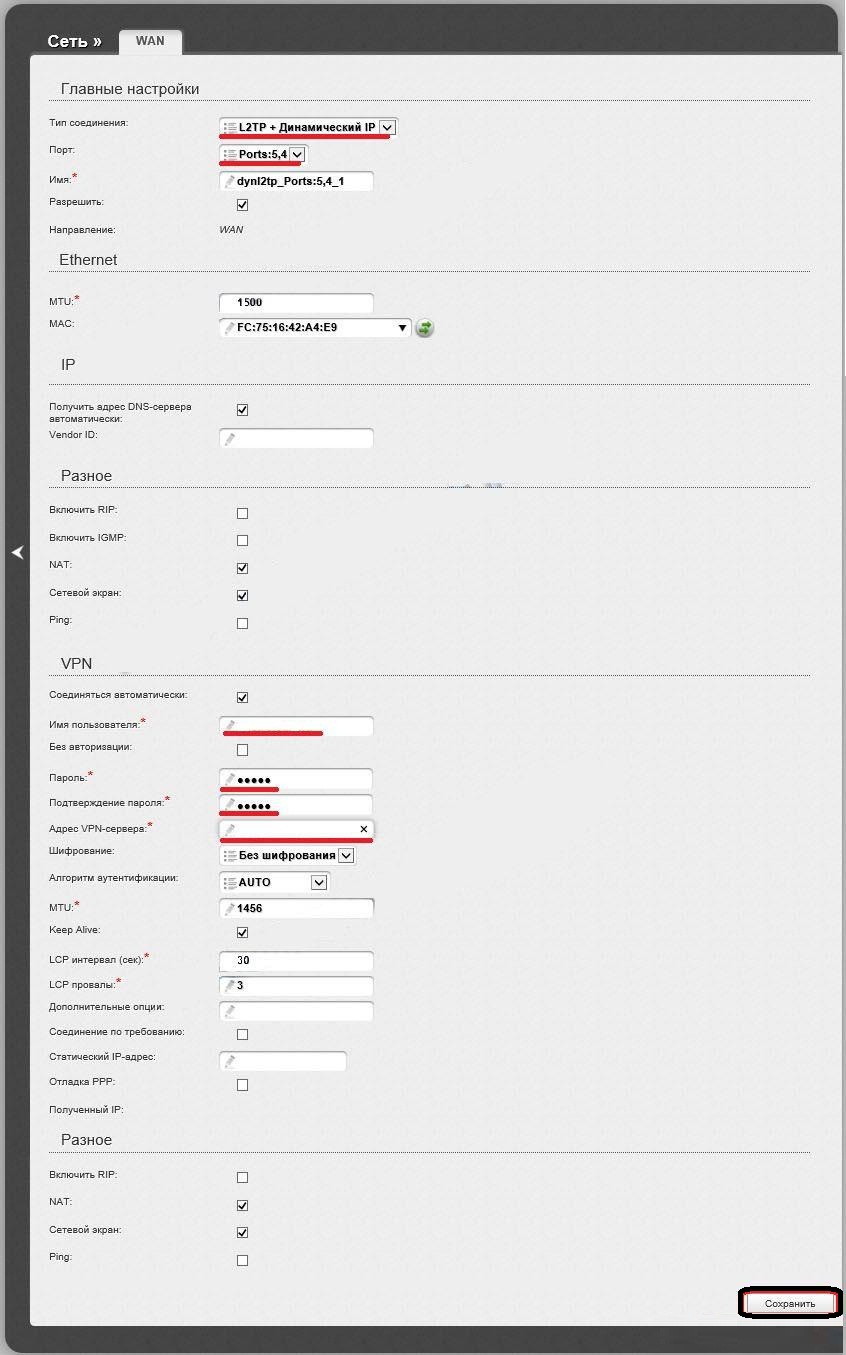Open the connection type dropdown (L2TP + Динамический IP)
The height and width of the screenshot is (1355, 846).
(308, 127)
